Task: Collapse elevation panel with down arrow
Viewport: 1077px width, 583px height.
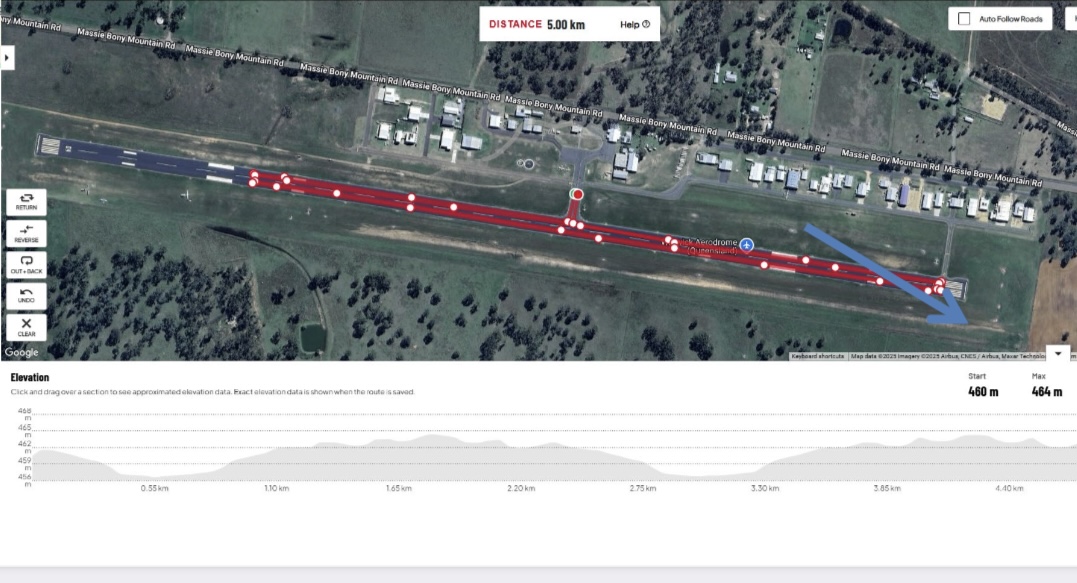Action: click(1058, 354)
